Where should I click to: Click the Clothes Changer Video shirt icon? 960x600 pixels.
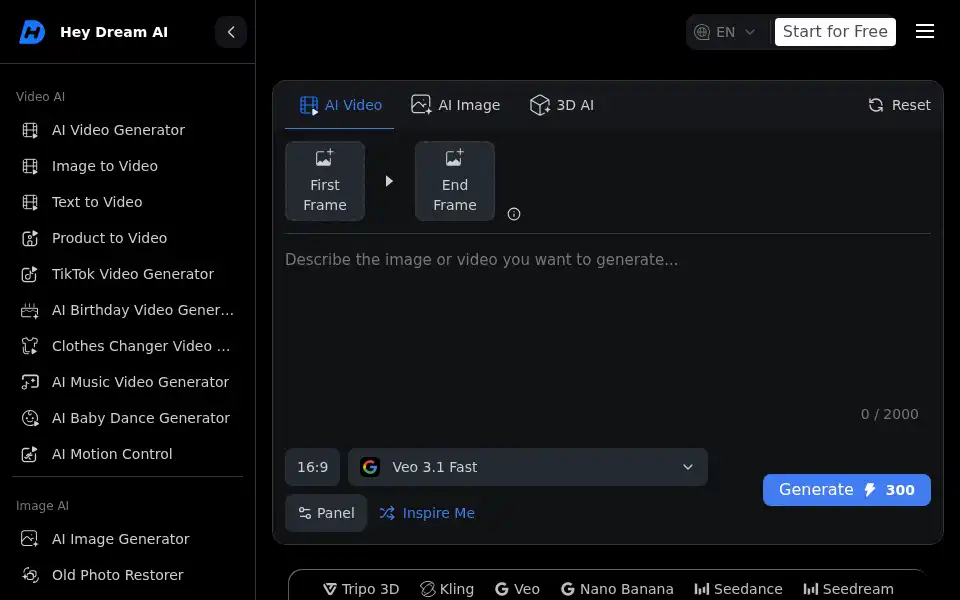coord(30,346)
